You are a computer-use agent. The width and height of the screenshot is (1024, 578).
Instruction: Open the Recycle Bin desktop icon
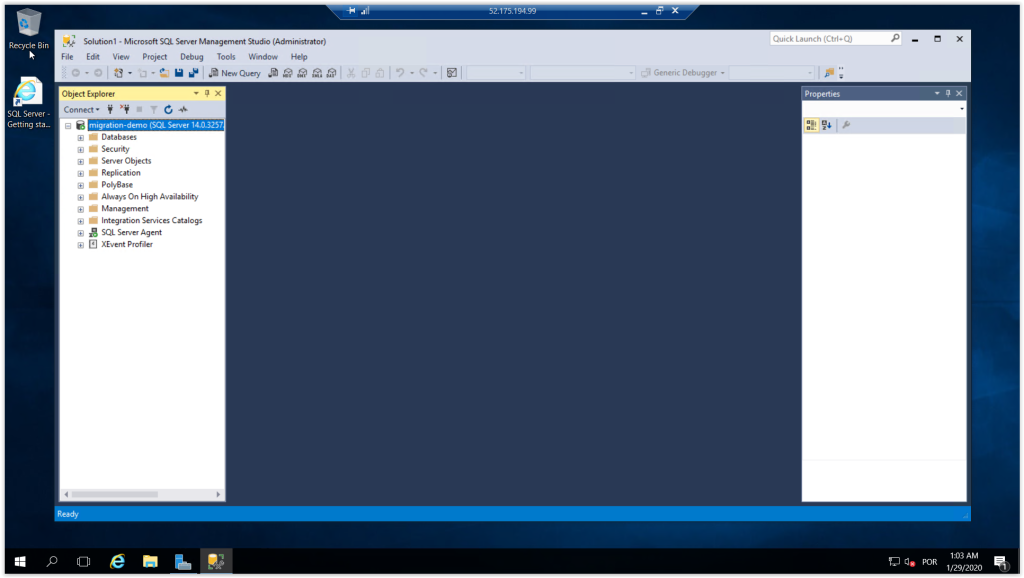pos(28,29)
